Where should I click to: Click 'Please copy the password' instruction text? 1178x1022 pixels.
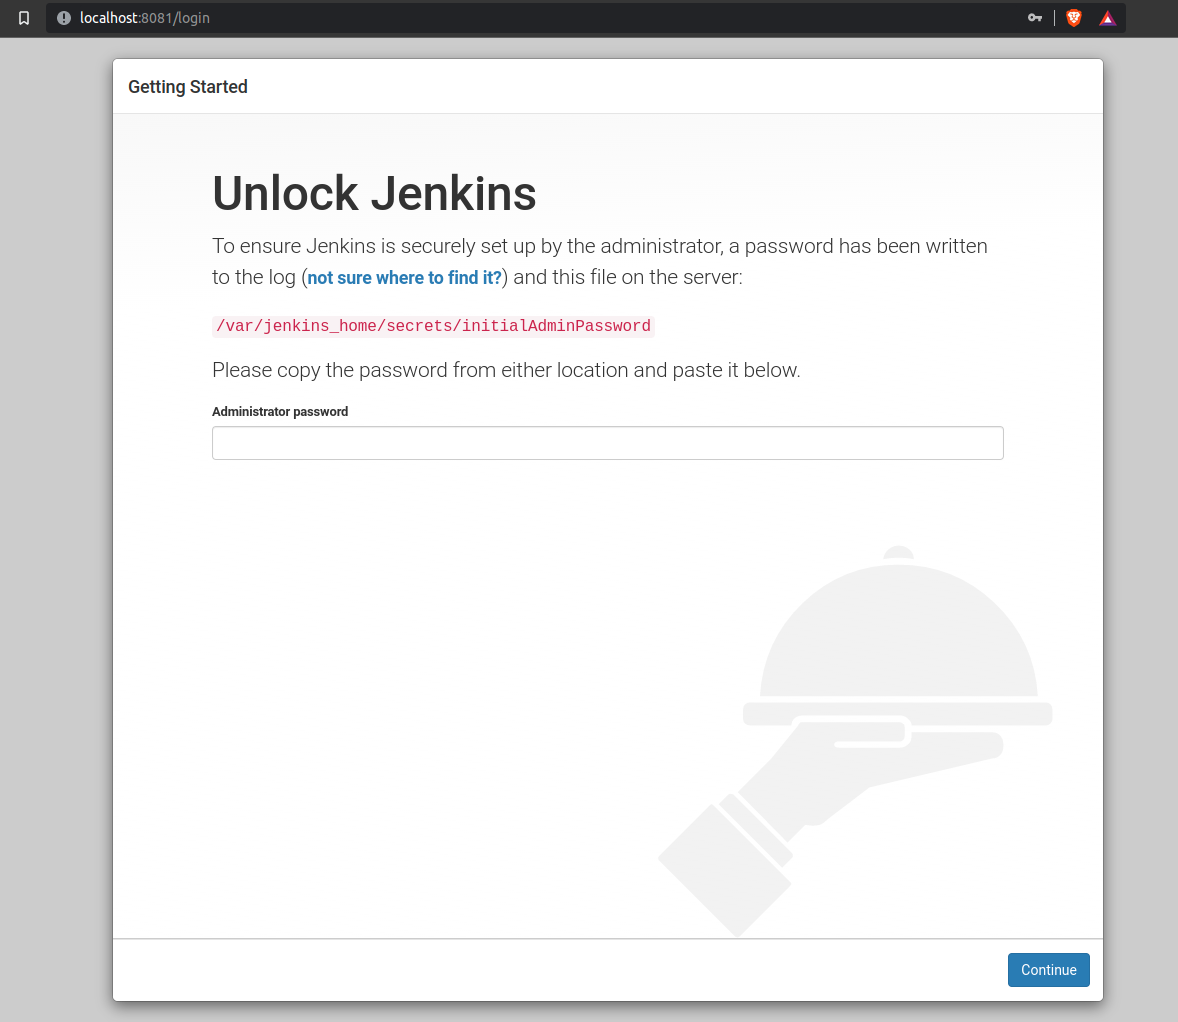(506, 370)
